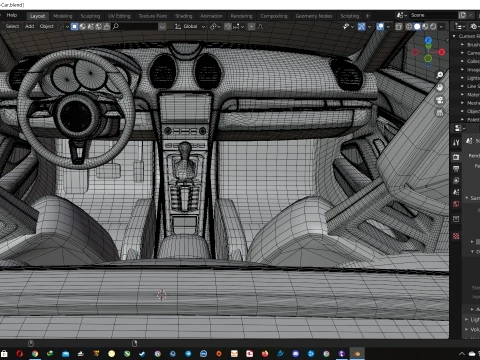The height and width of the screenshot is (360, 480).
Task: Click the red X axis gizmo
Action: pos(442,52)
